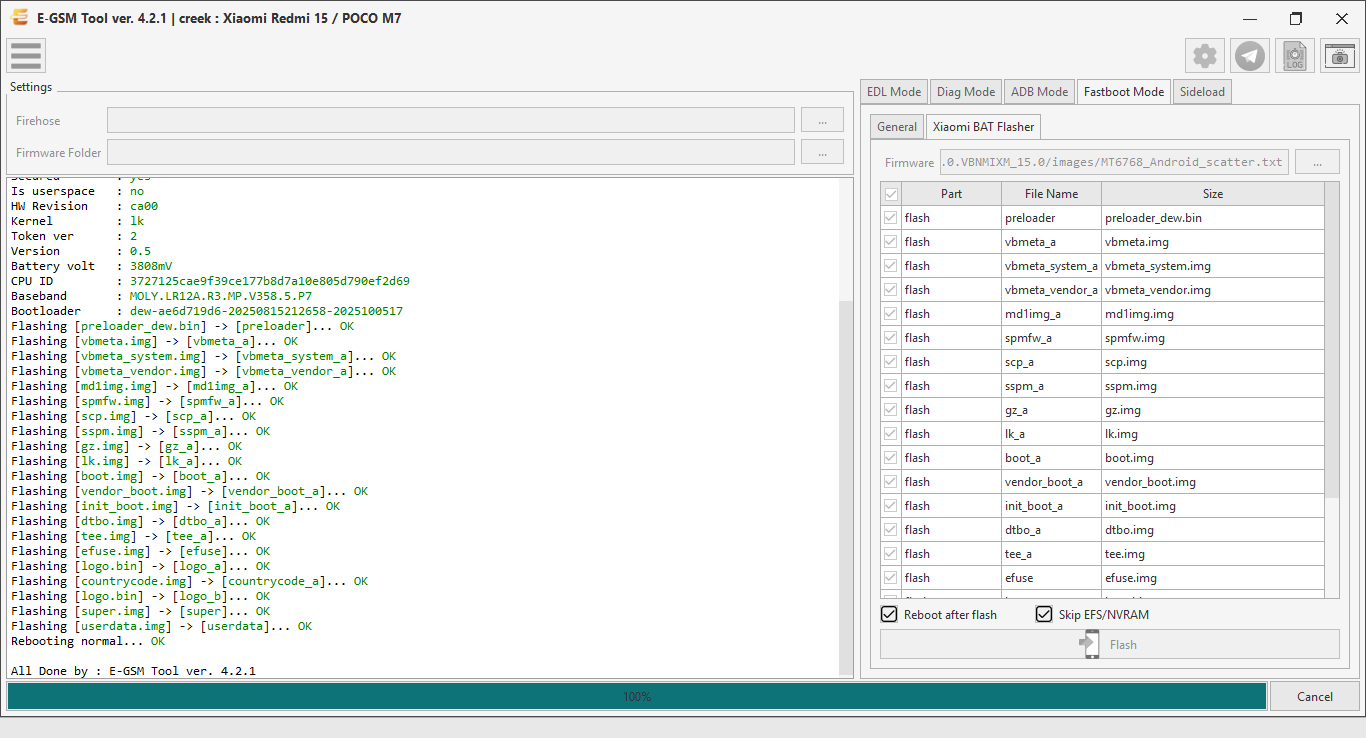Image resolution: width=1366 pixels, height=738 pixels.
Task: Select the gz.img cell
Action: (x=1213, y=410)
